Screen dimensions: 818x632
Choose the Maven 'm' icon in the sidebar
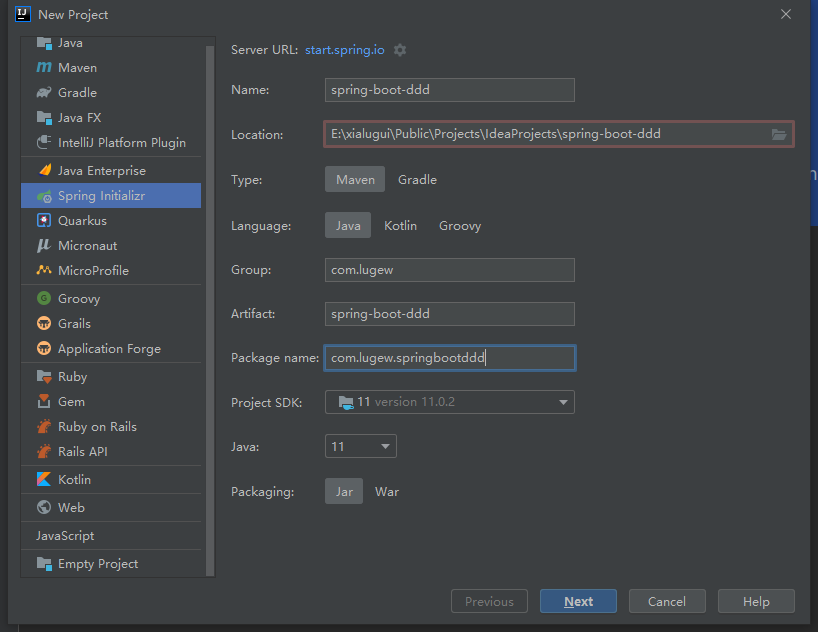click(44, 67)
